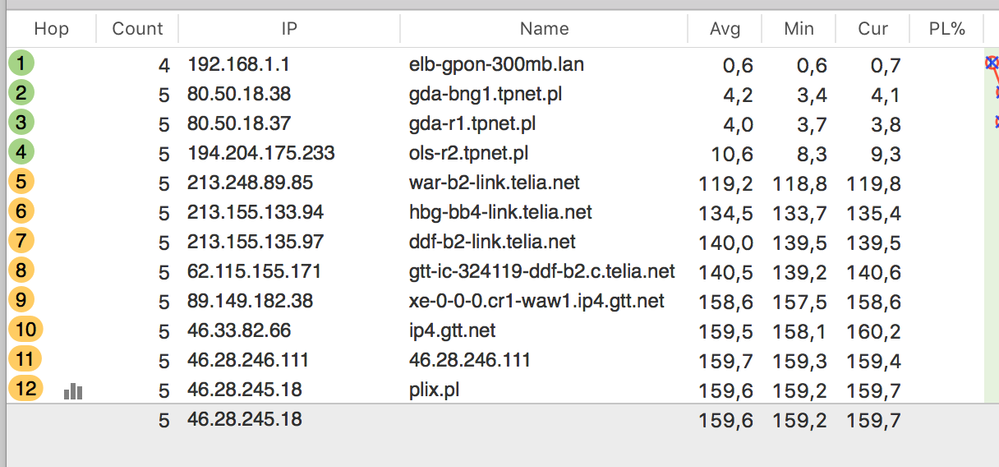Select the xe-0-0-0.cr1-waw1.ip4.gtt.net hostname
This screenshot has height=467, width=999.
coord(537,301)
